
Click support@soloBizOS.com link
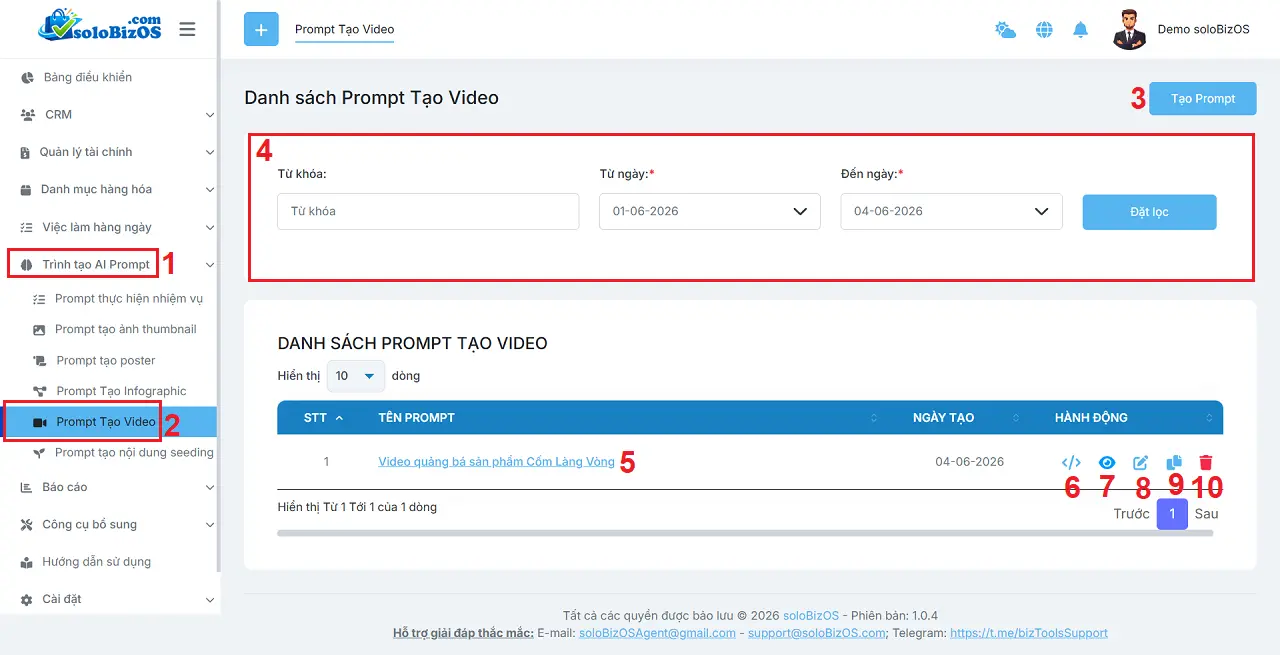tap(817, 633)
